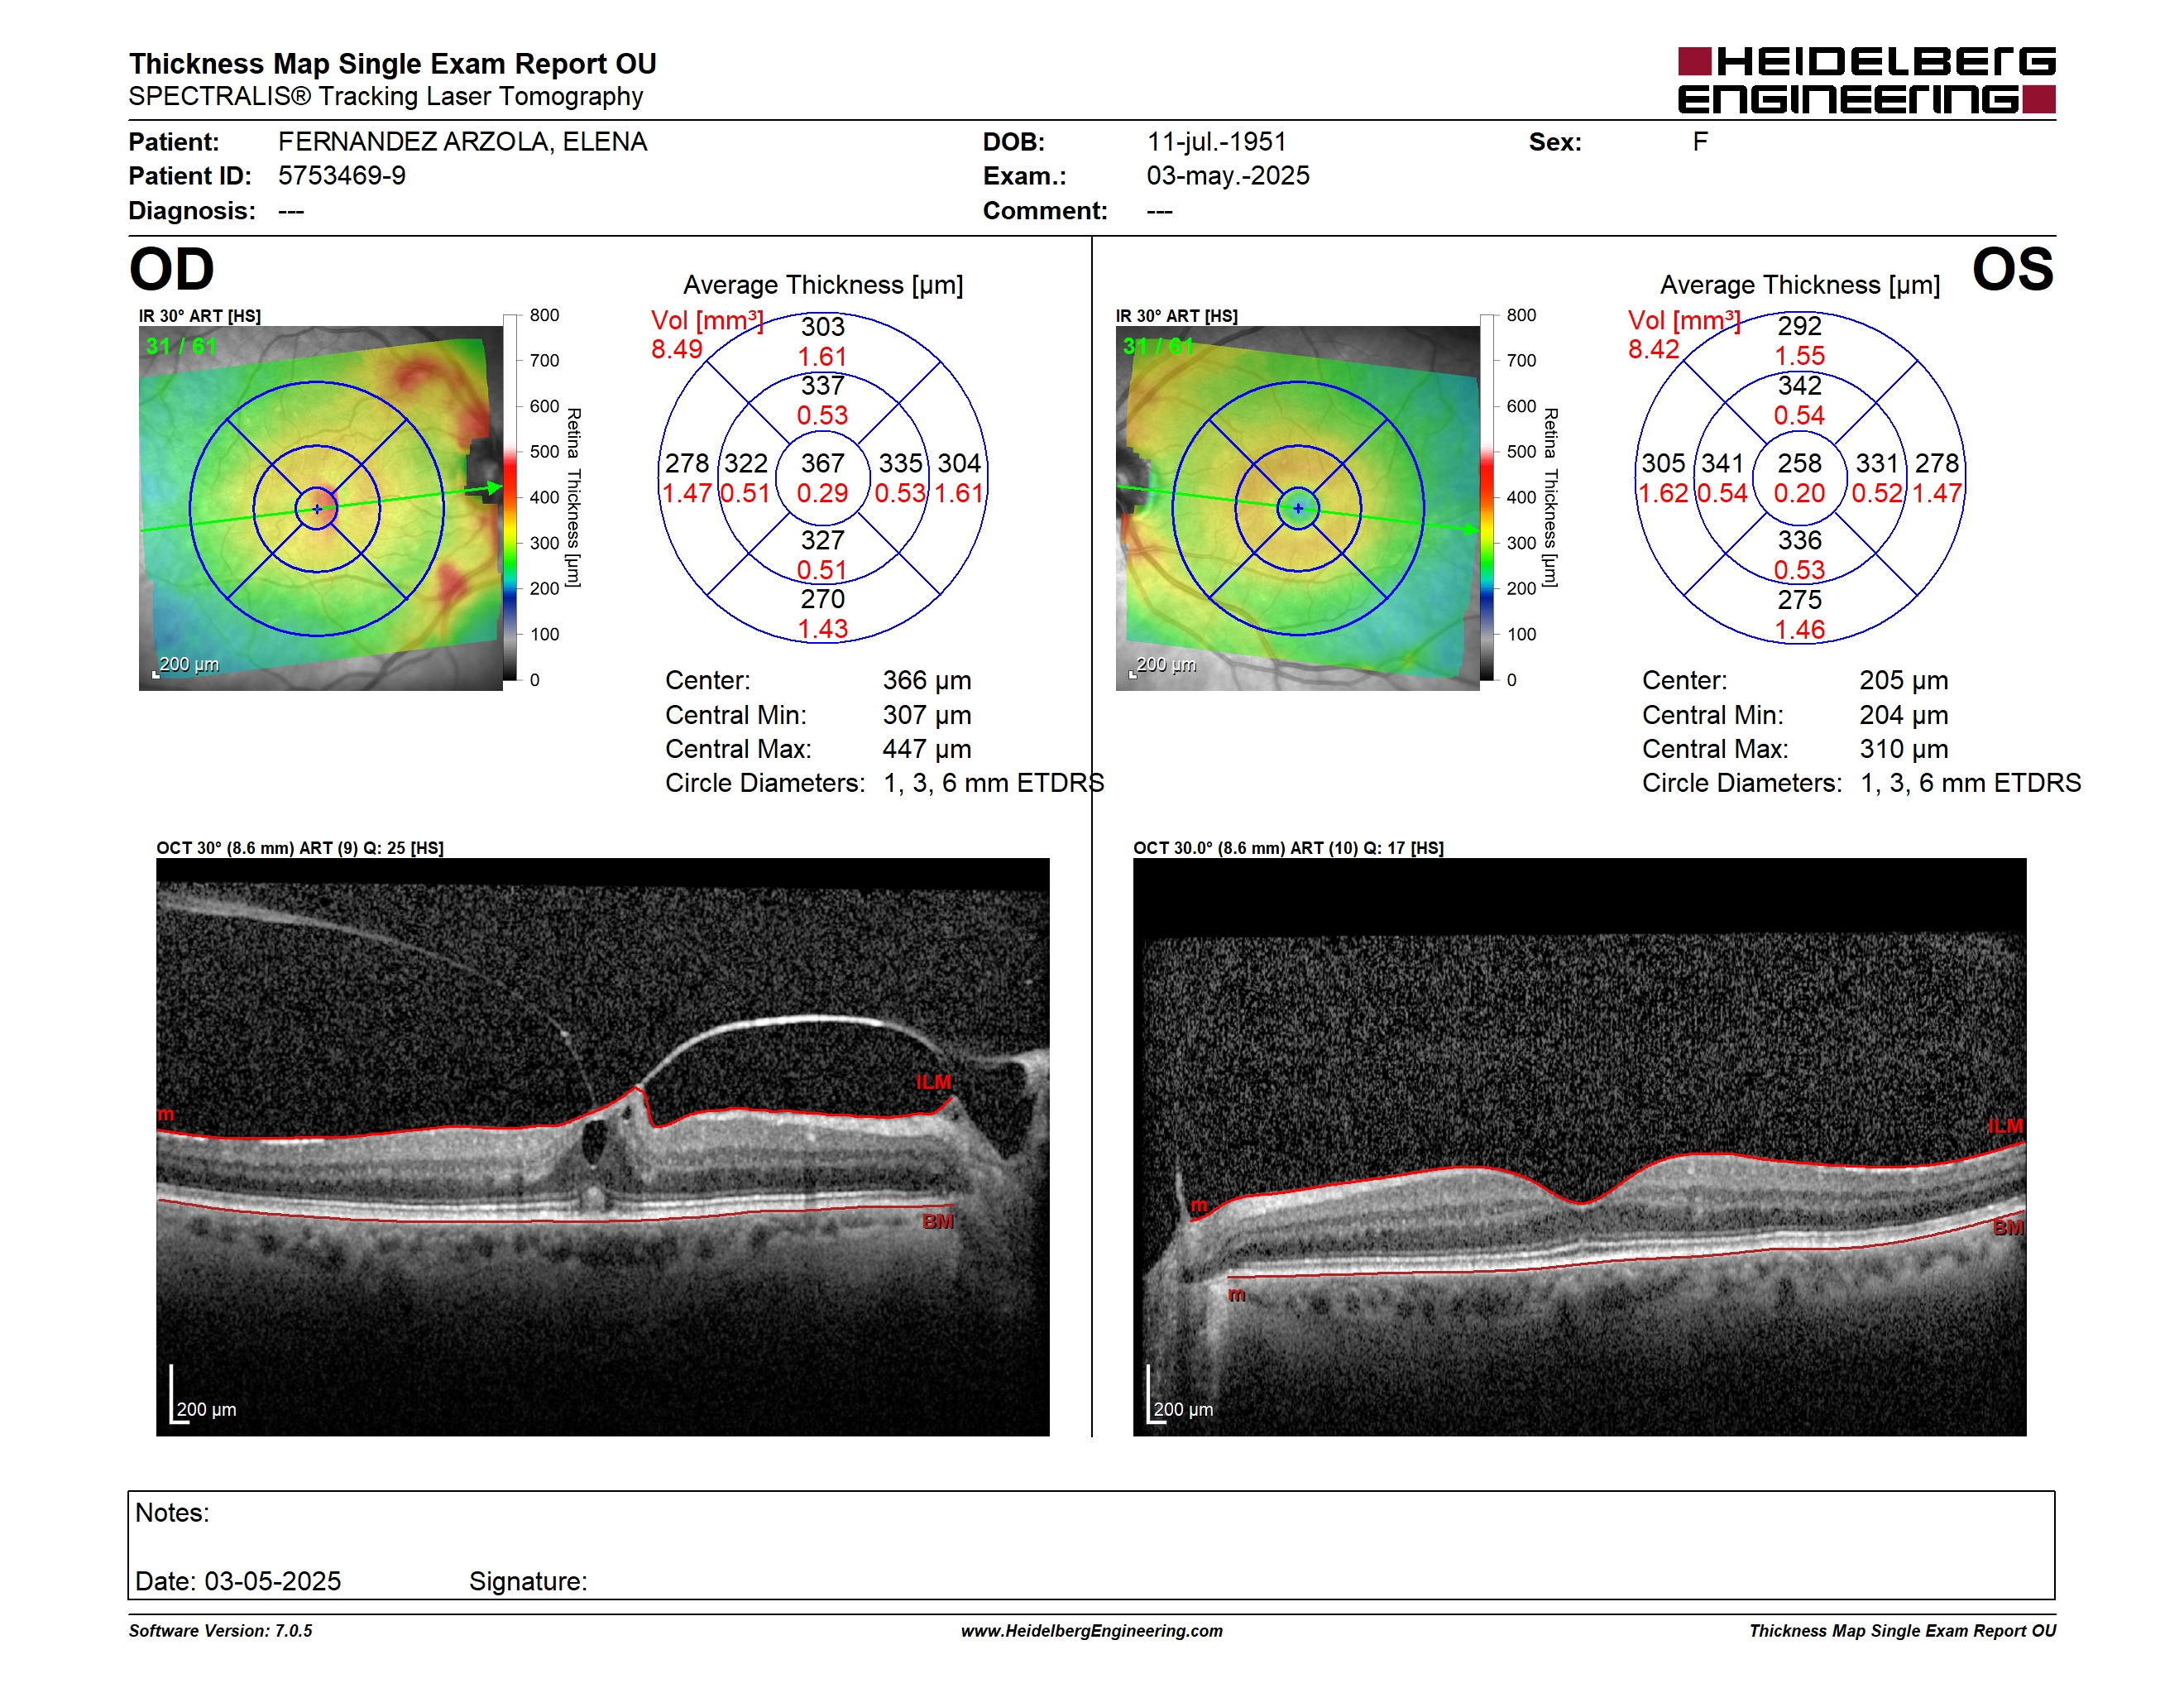
Task: Click the OS retina thickness color scale bar
Action: tap(1488, 497)
